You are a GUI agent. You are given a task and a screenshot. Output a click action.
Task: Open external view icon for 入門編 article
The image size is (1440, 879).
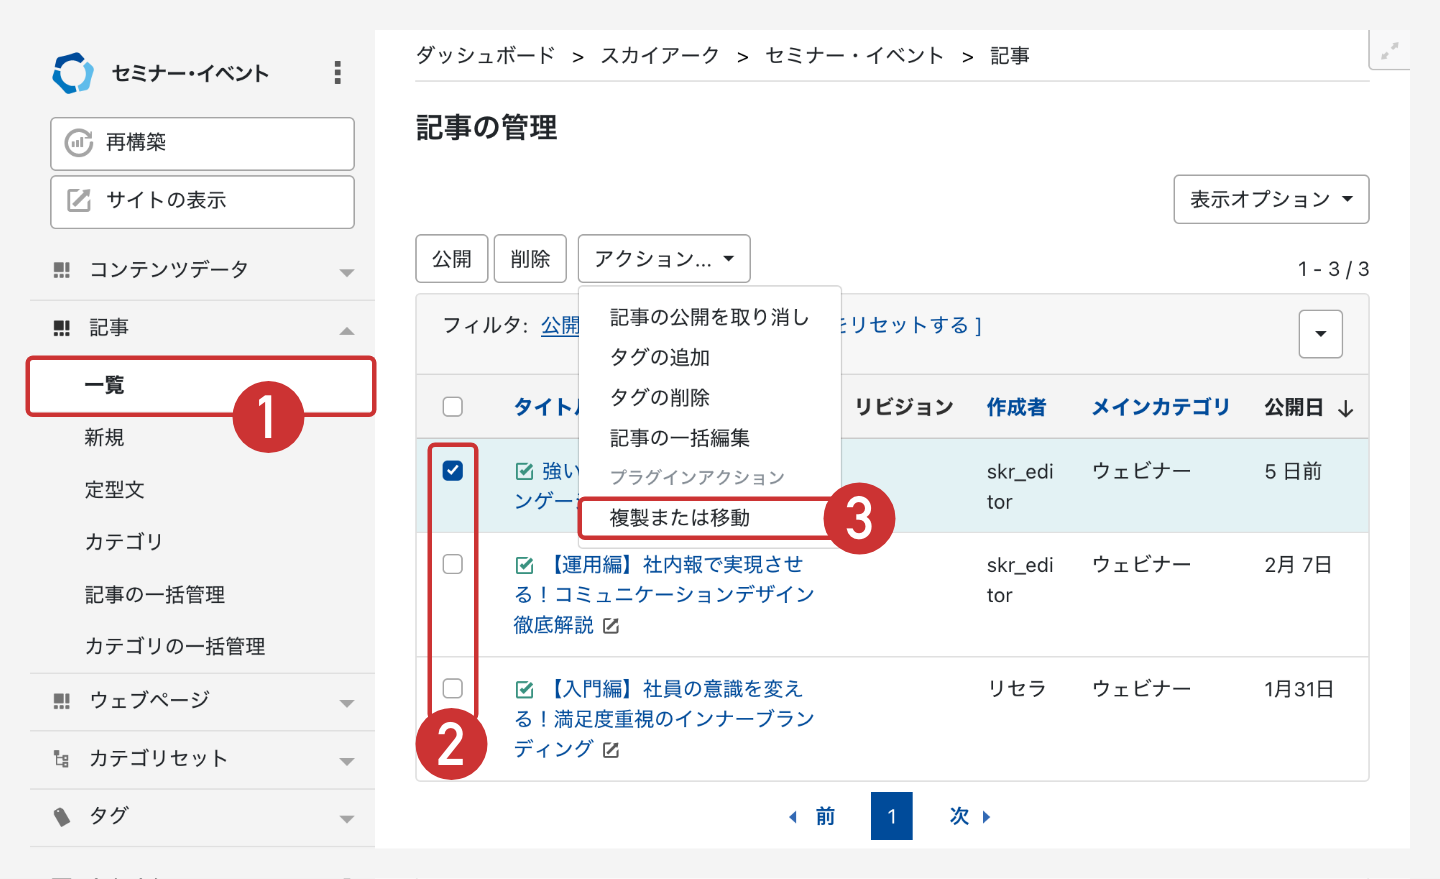[x=611, y=750]
